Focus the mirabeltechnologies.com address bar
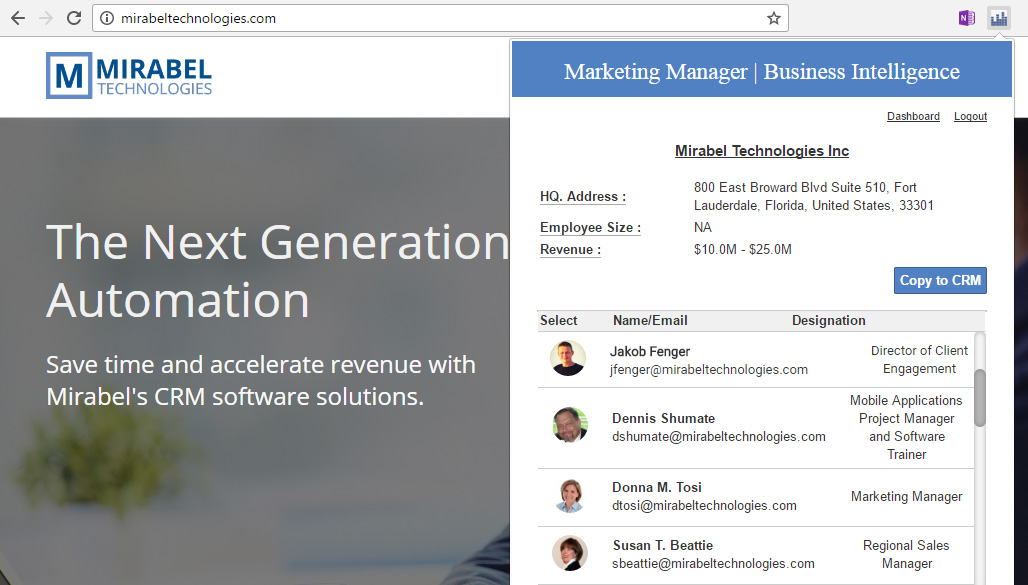This screenshot has width=1028, height=585. click(441, 18)
